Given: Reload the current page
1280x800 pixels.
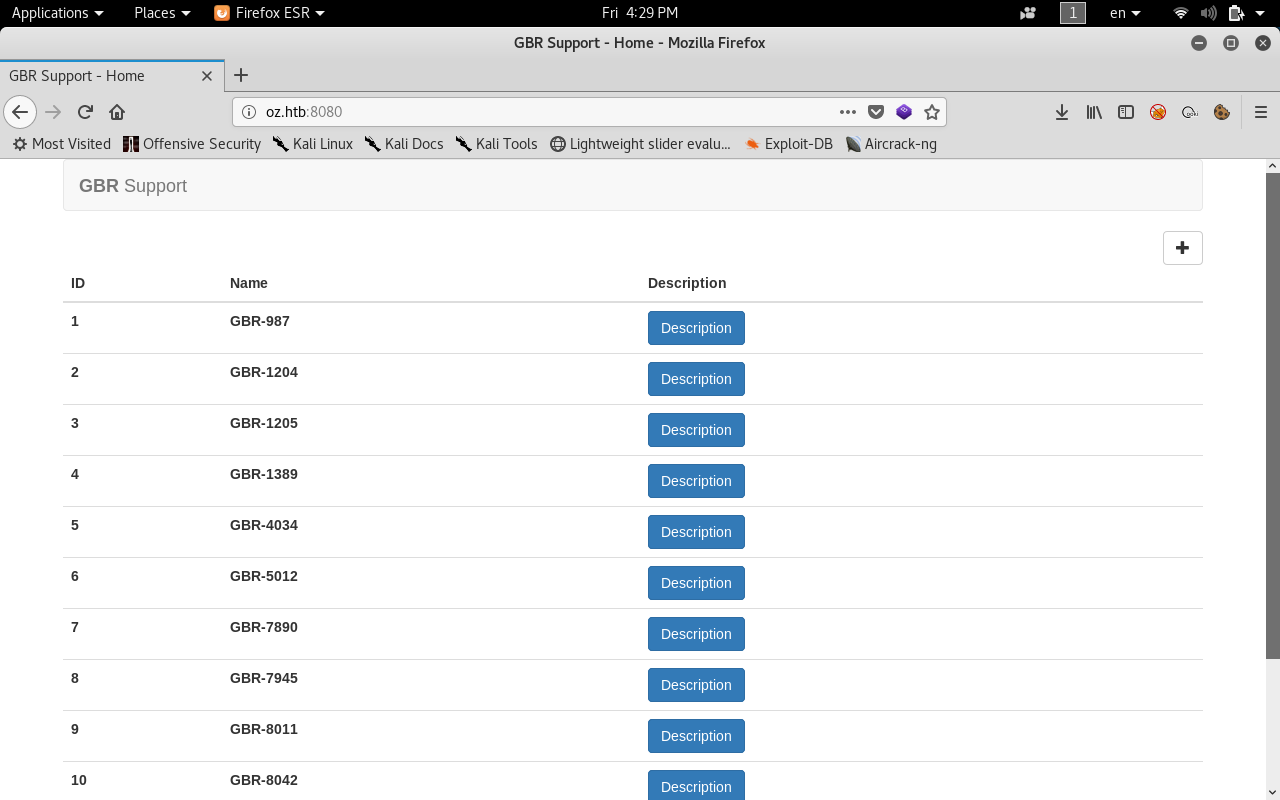Looking at the screenshot, I should (85, 112).
